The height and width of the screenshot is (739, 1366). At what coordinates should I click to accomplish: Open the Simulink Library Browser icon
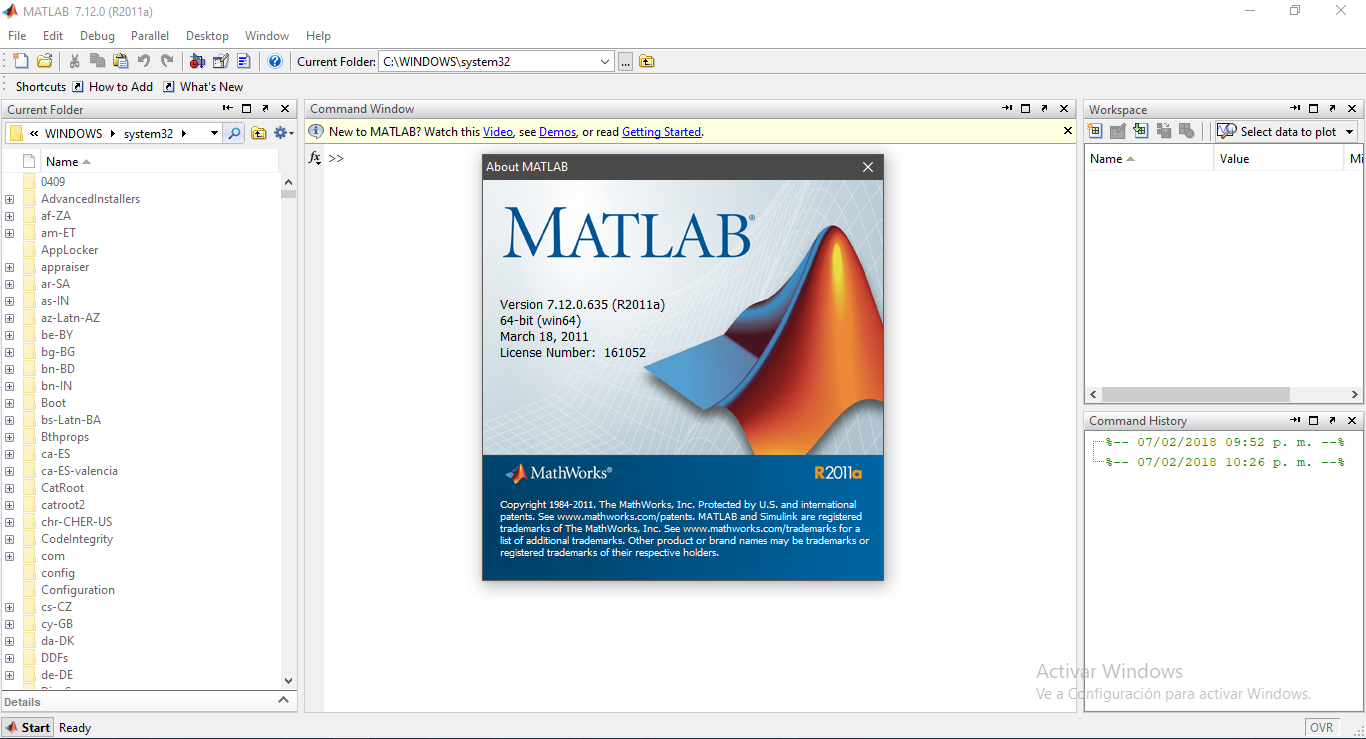(197, 60)
